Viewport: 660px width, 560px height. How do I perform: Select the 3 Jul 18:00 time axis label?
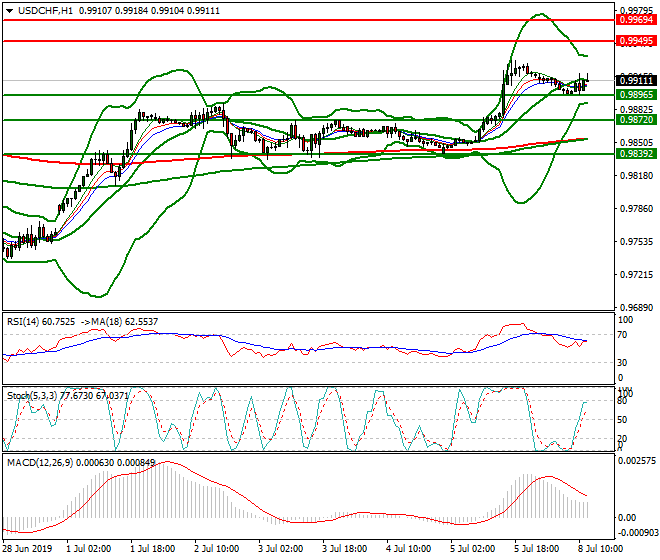pos(345,549)
